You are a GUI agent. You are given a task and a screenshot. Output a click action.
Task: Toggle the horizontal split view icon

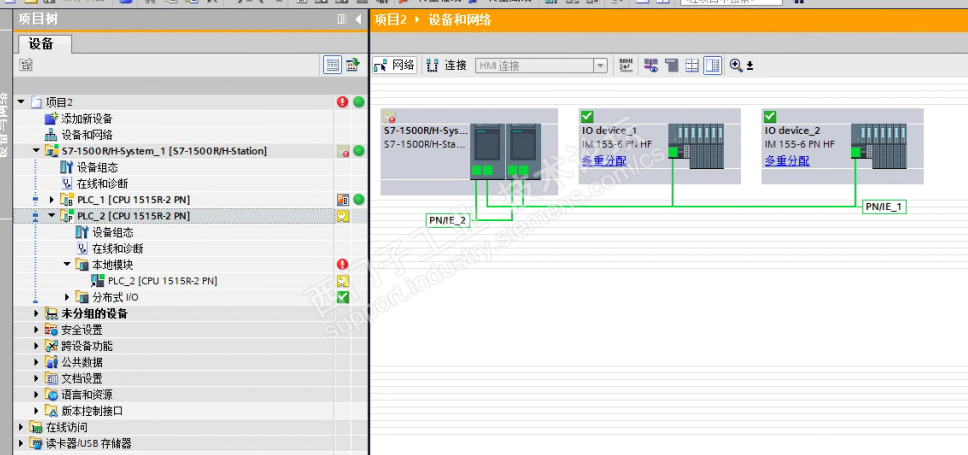692,65
